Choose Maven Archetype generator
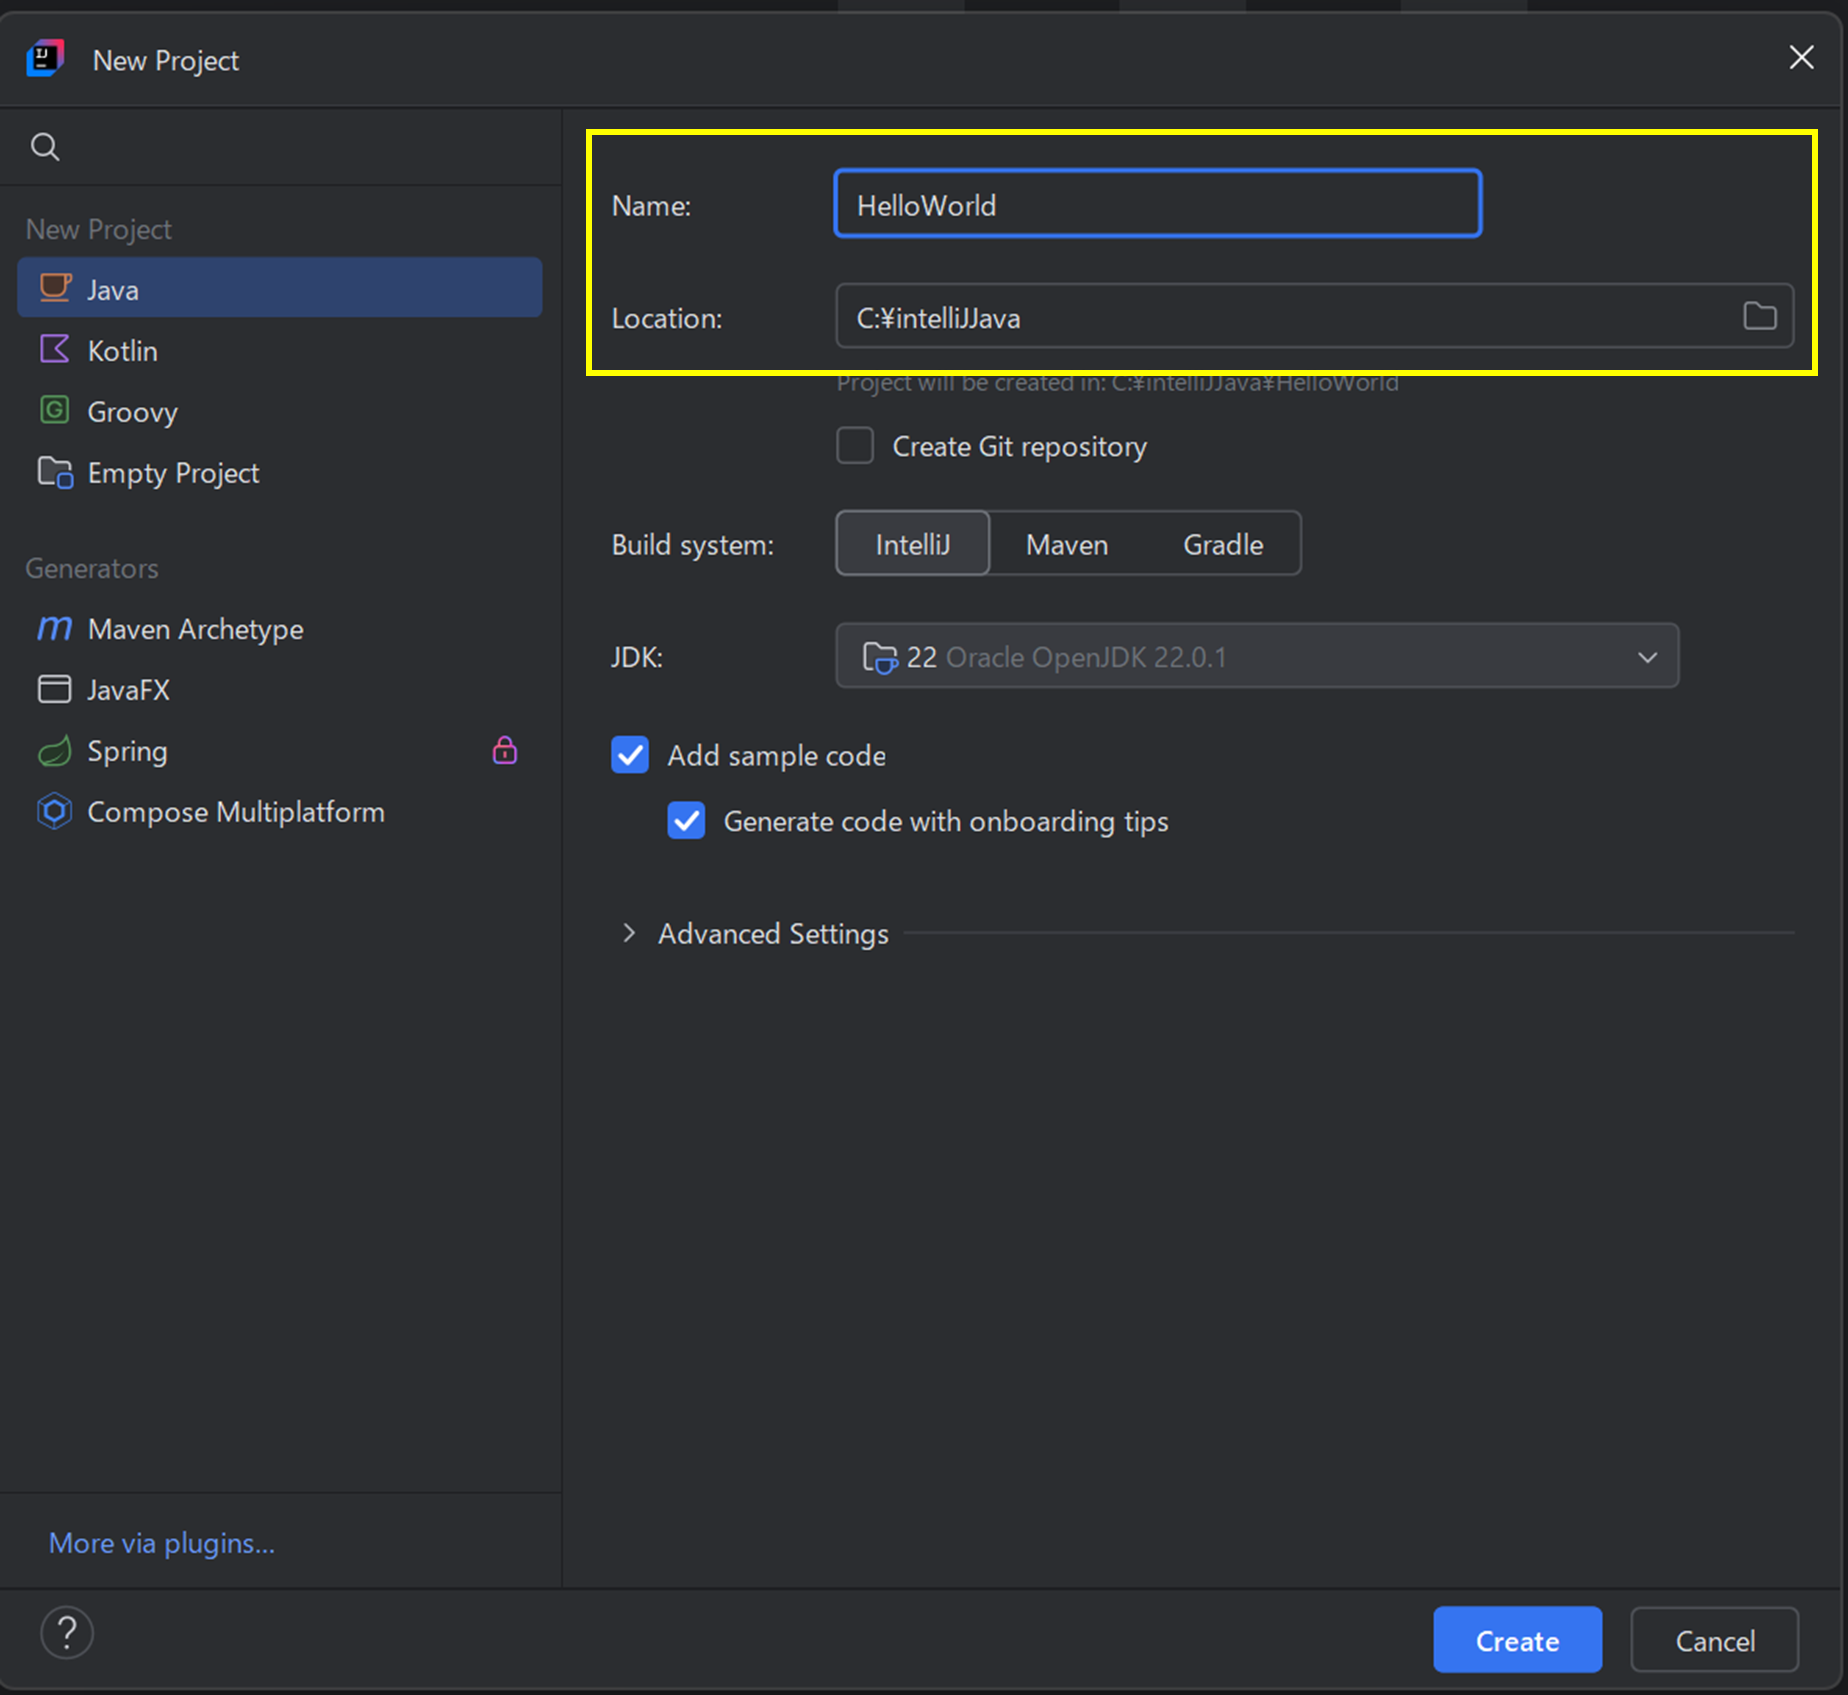 pos(280,629)
